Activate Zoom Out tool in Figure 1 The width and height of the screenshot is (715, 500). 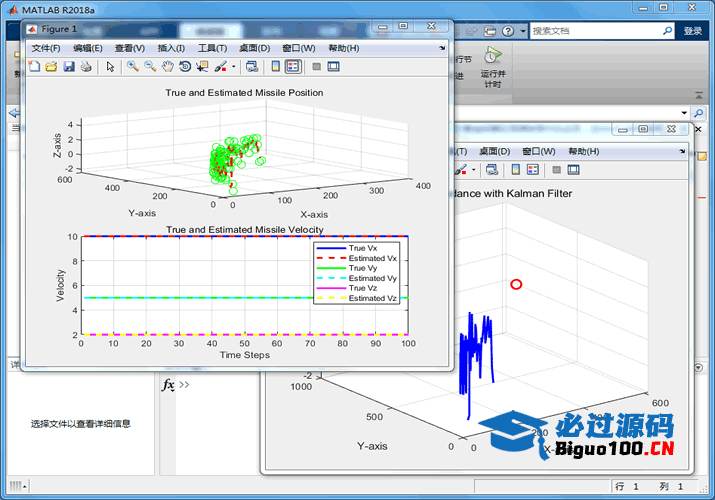(150, 67)
